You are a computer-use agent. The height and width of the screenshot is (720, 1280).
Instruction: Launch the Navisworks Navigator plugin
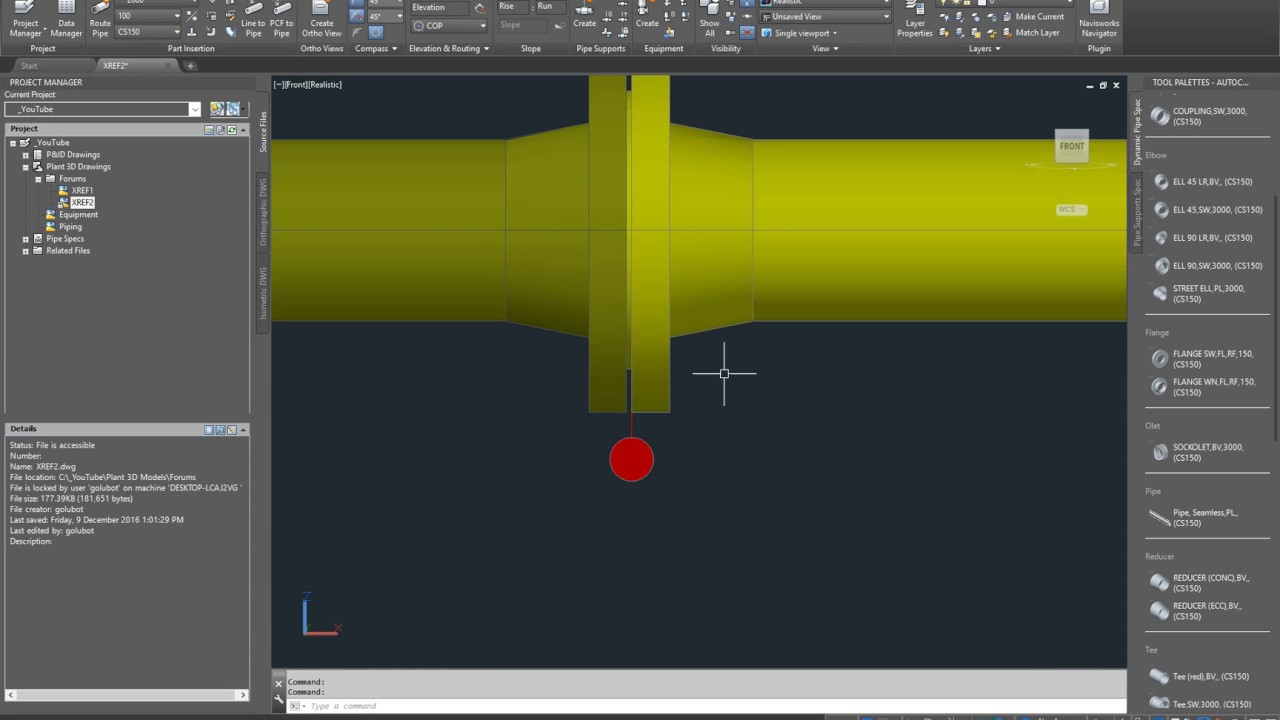tap(1099, 20)
